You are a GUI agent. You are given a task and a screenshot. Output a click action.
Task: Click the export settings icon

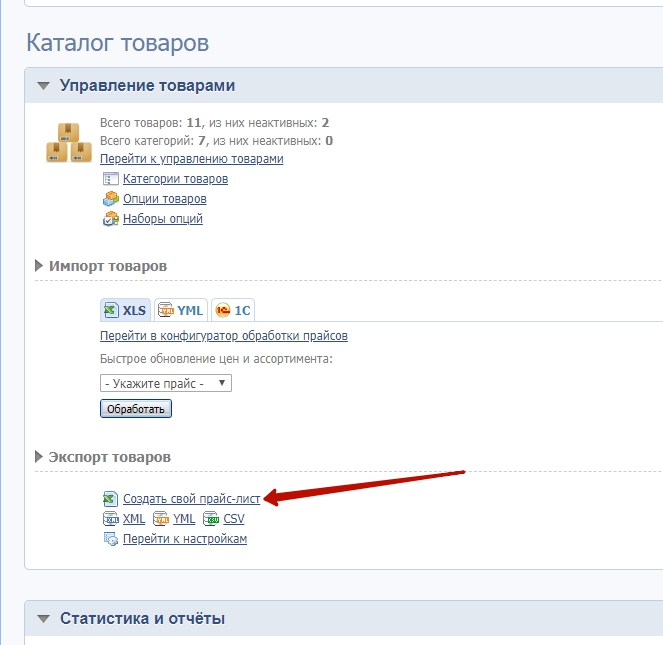click(111, 539)
